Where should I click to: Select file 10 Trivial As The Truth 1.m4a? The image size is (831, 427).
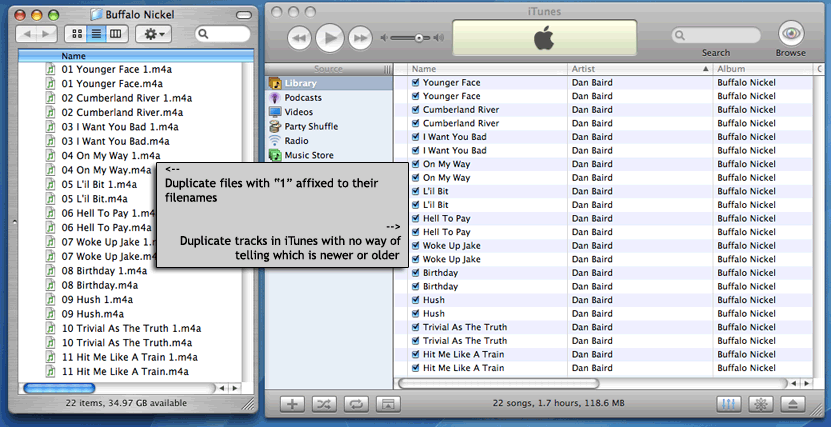(131, 328)
